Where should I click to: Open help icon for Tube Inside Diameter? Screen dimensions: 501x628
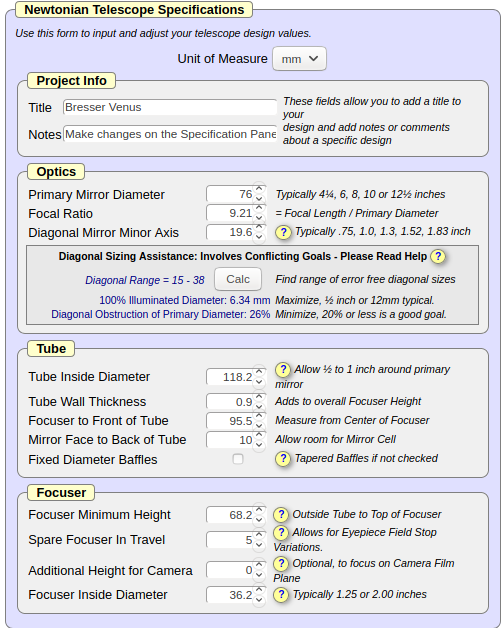tap(283, 369)
